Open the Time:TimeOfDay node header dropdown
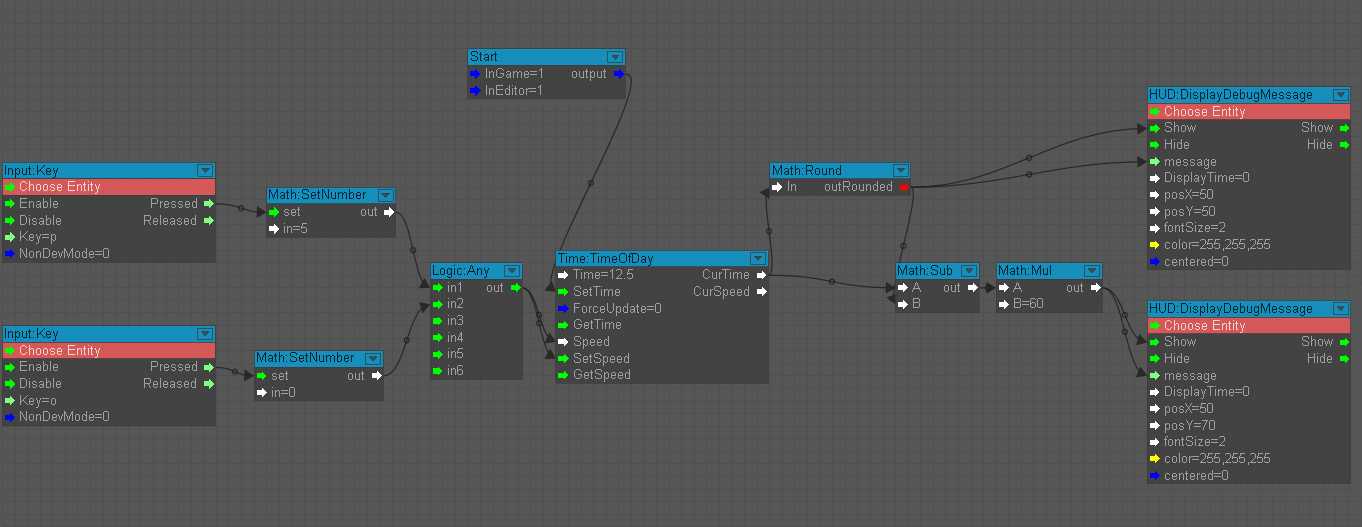This screenshot has width=1362, height=527. pos(759,259)
